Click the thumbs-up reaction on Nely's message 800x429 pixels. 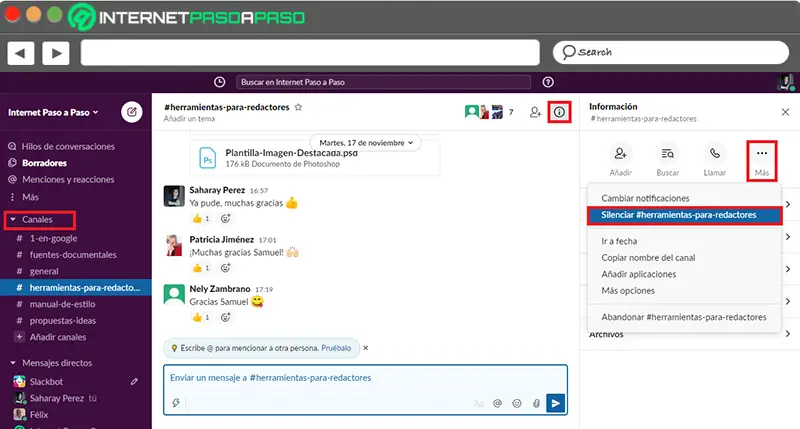201,317
